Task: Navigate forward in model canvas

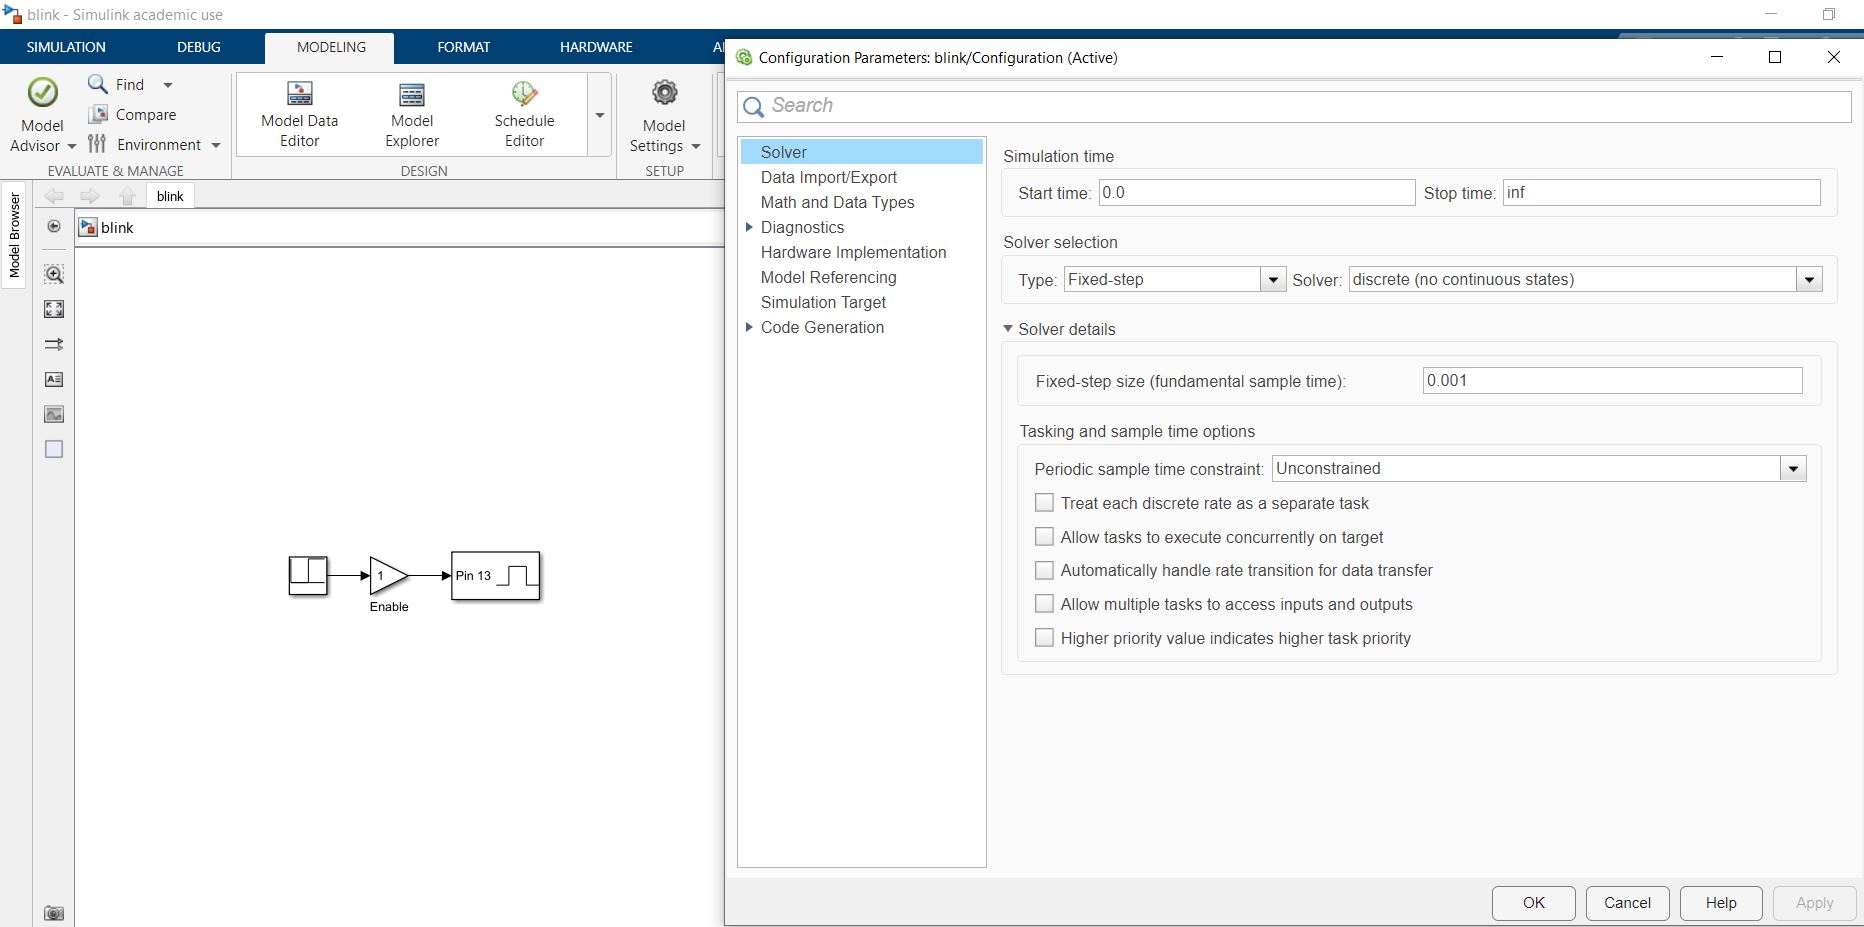Action: pyautogui.click(x=90, y=196)
